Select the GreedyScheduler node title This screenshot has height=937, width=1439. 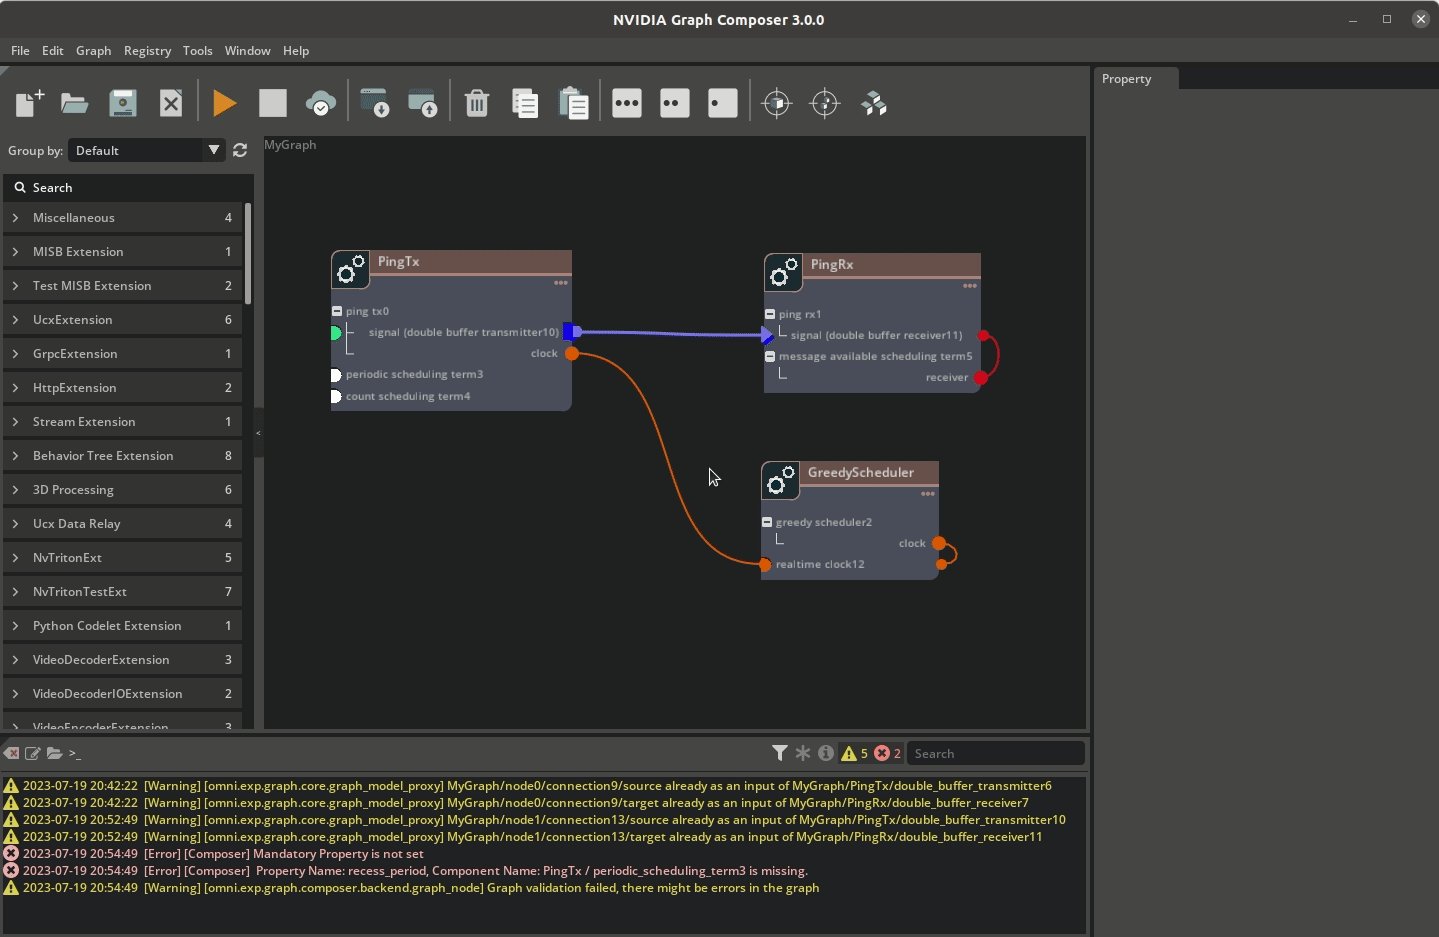(861, 472)
